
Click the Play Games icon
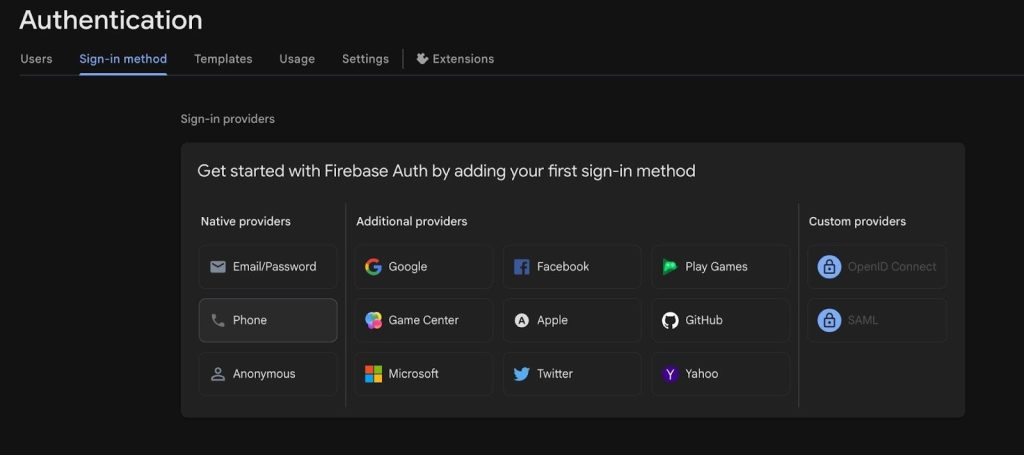point(669,266)
